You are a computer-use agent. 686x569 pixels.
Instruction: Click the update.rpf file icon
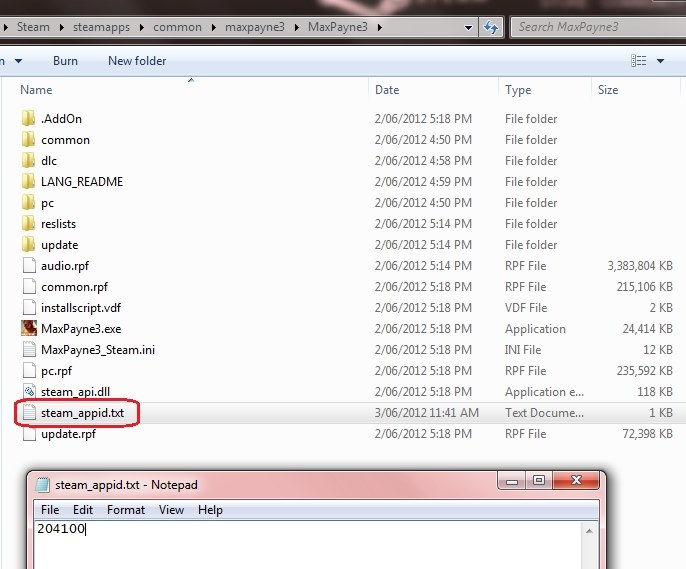tap(29, 433)
